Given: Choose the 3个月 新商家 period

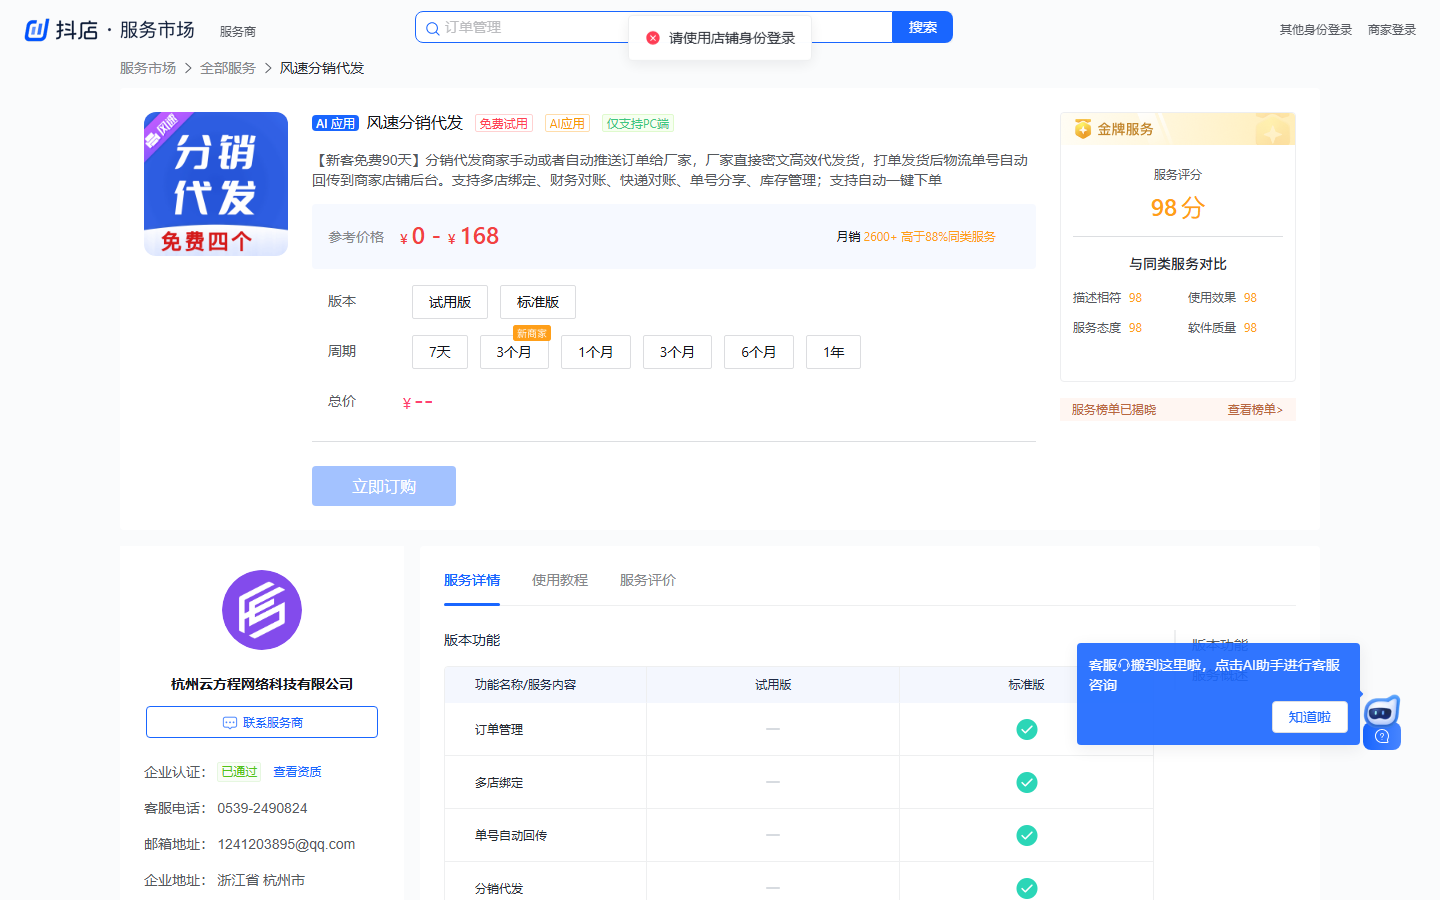Looking at the screenshot, I should pyautogui.click(x=514, y=352).
